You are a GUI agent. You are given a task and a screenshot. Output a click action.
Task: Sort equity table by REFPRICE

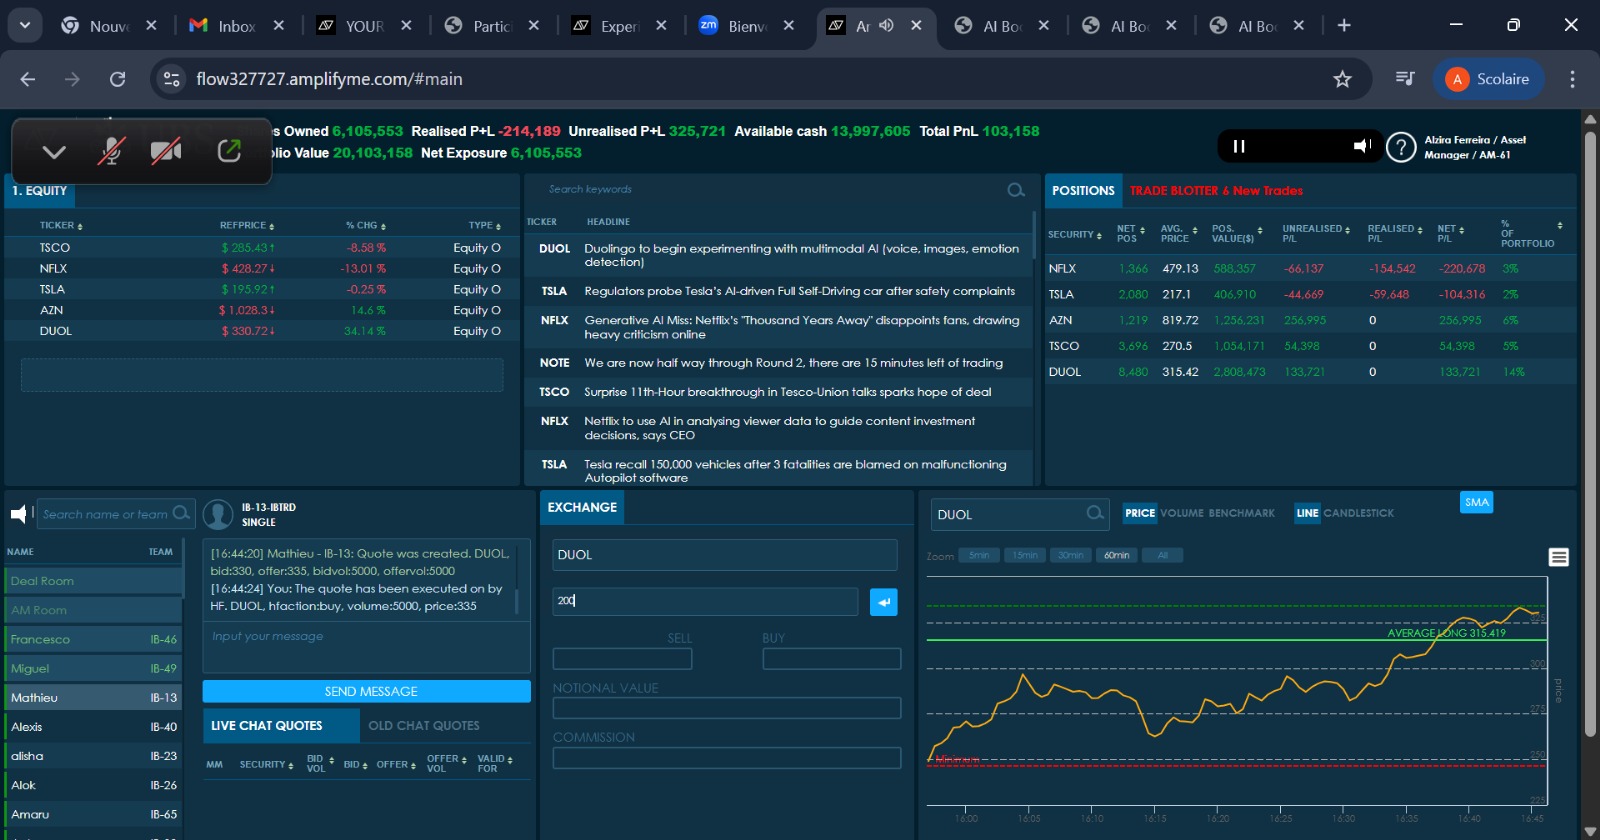pos(247,226)
